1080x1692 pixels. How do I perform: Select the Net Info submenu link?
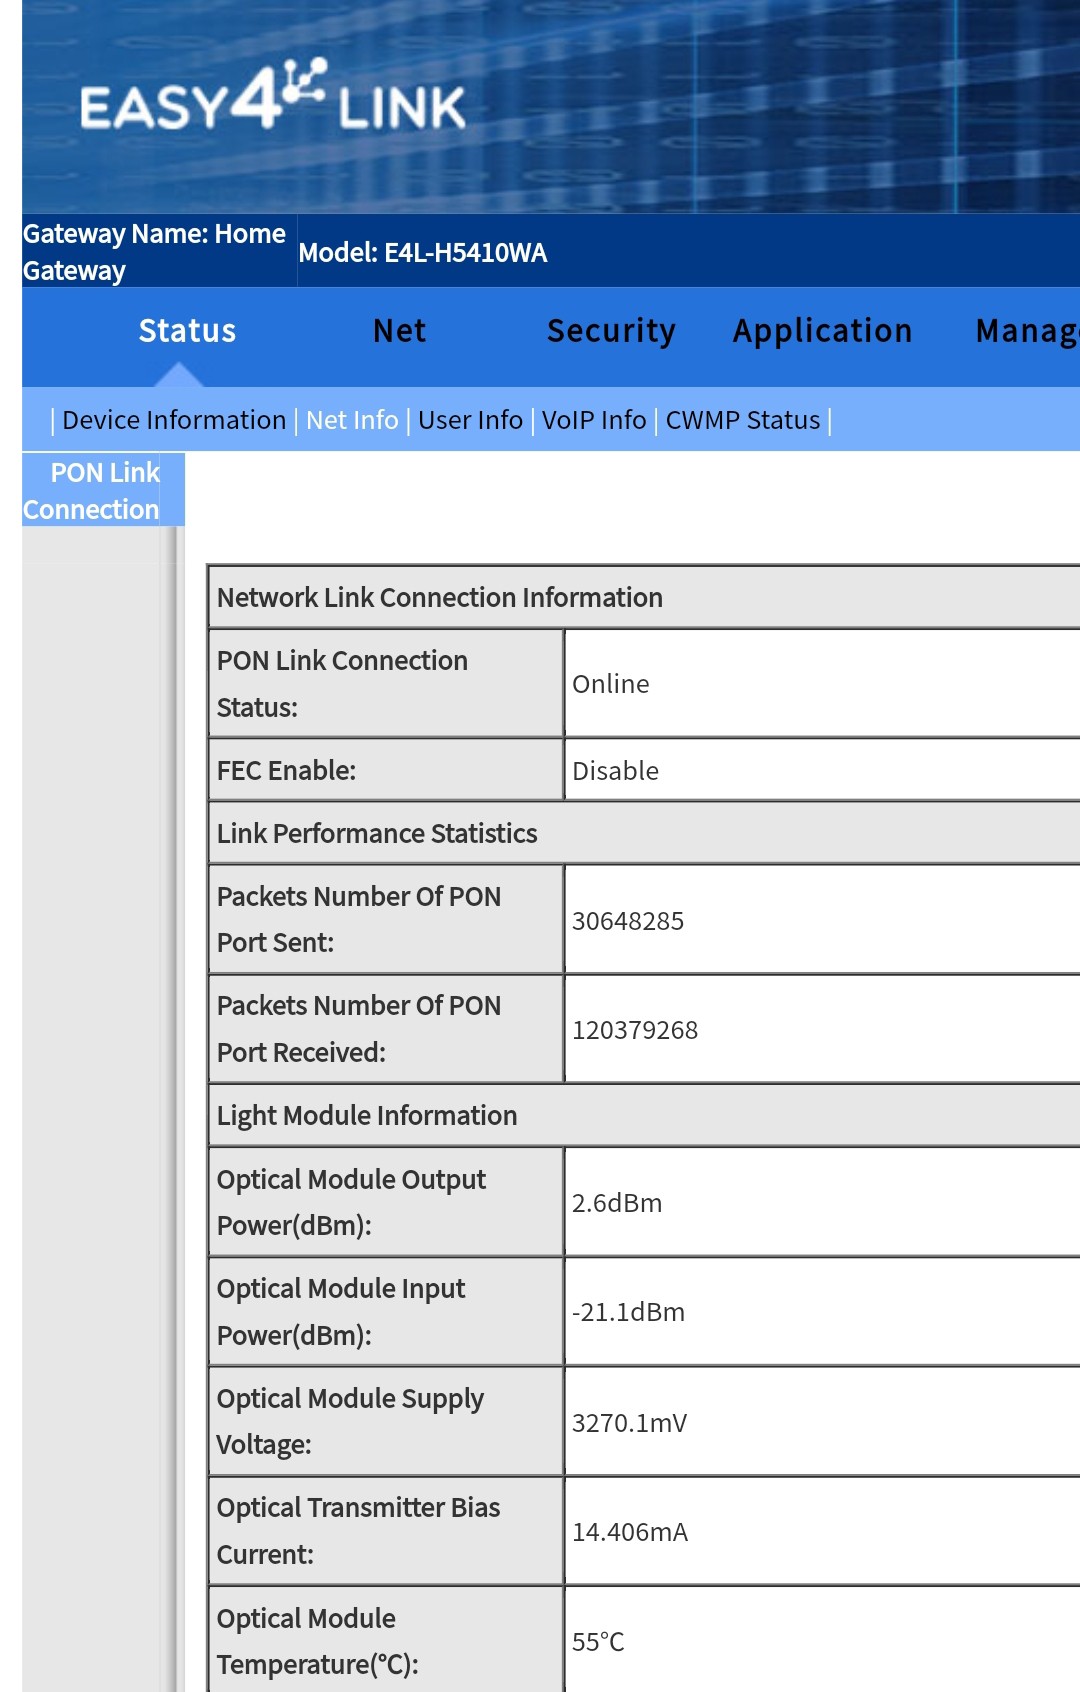(352, 421)
